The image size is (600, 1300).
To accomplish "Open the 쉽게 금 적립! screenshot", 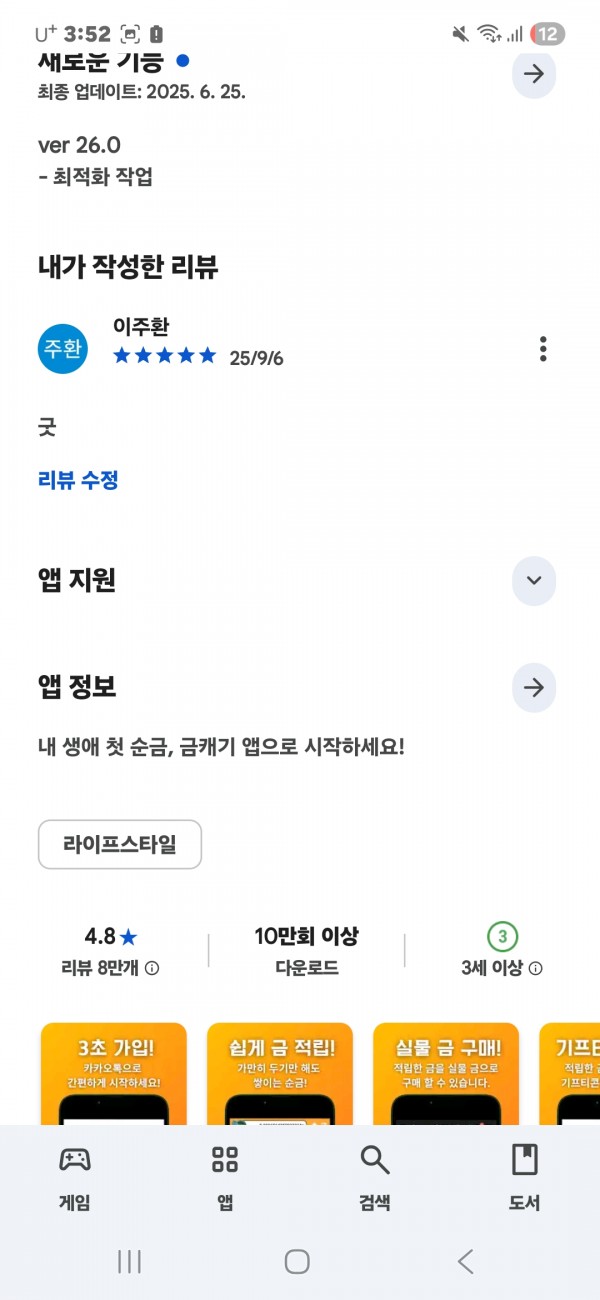I will [280, 1074].
